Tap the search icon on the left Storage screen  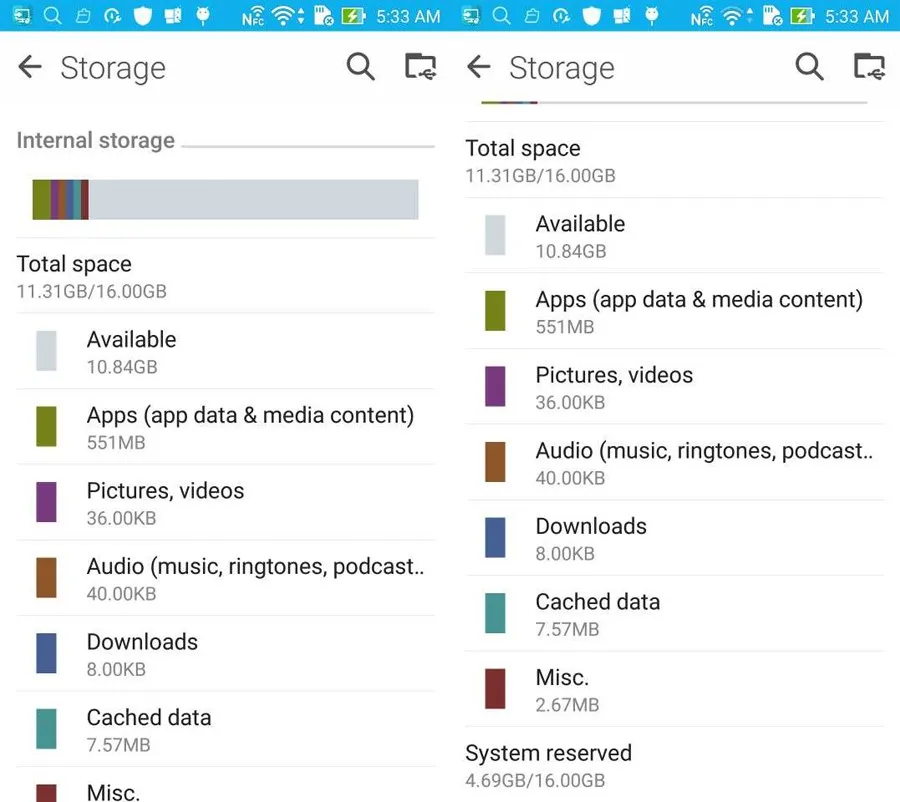tap(361, 67)
